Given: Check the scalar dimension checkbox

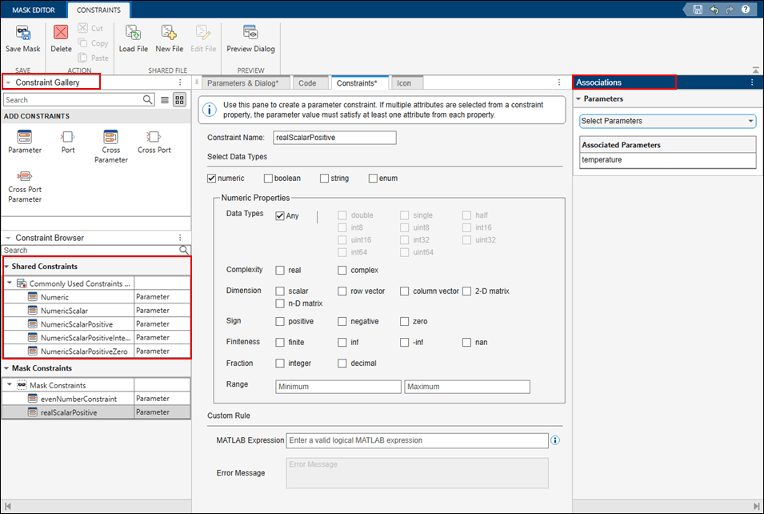Looking at the screenshot, I should pos(280,291).
